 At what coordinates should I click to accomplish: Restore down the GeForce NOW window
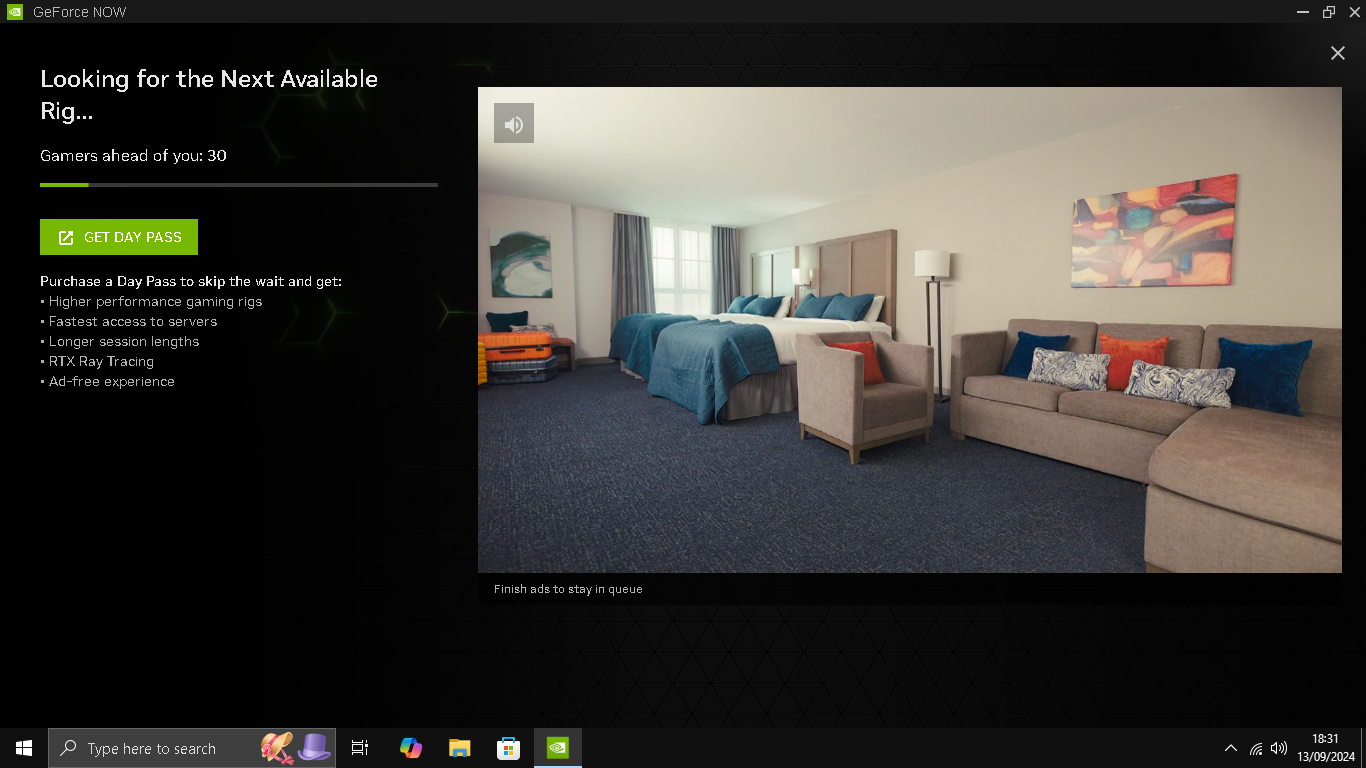coord(1328,12)
